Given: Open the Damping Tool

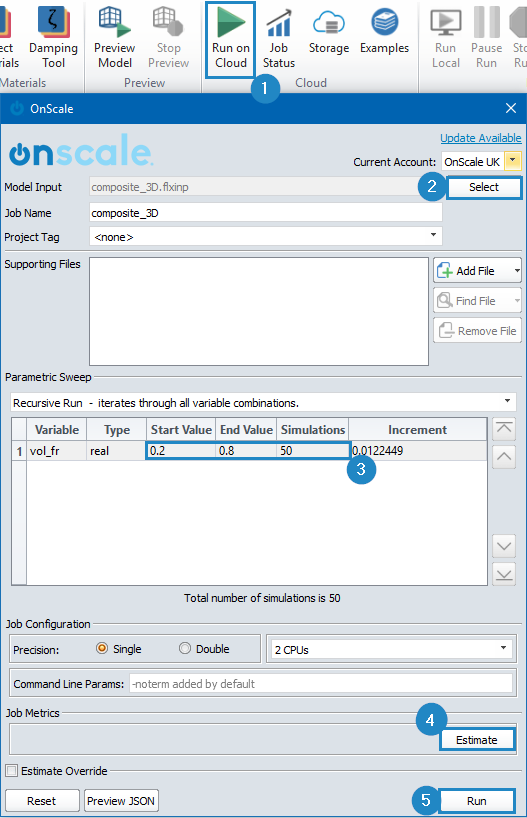Looking at the screenshot, I should click(53, 37).
